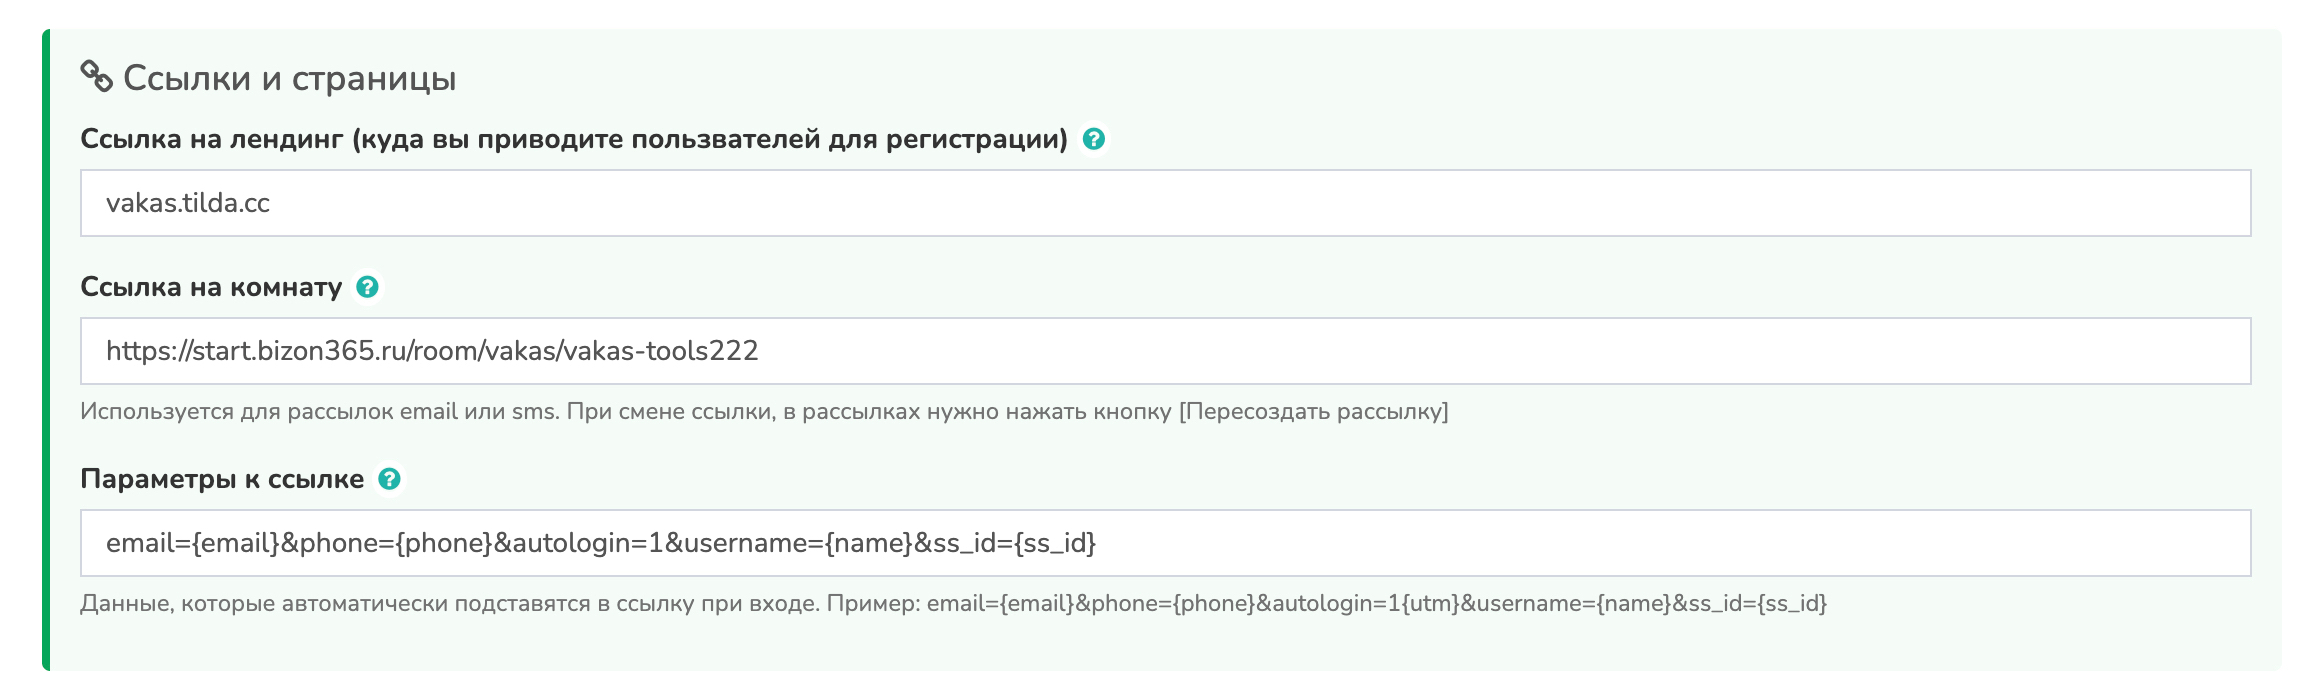Click the chain link icon beside the section heading
This screenshot has width=2322, height=692.
(96, 77)
